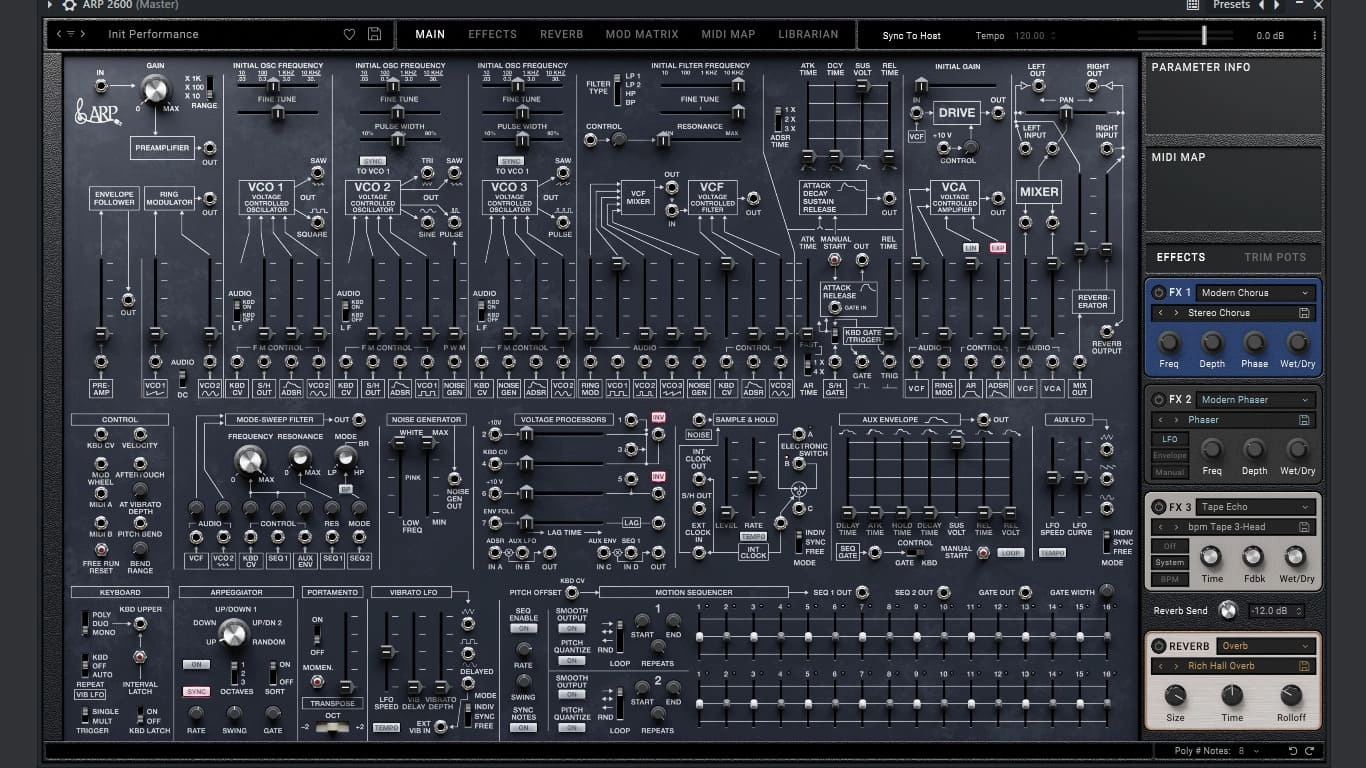Click the KBD UPPER jack
This screenshot has width=1366, height=768.
(140, 624)
